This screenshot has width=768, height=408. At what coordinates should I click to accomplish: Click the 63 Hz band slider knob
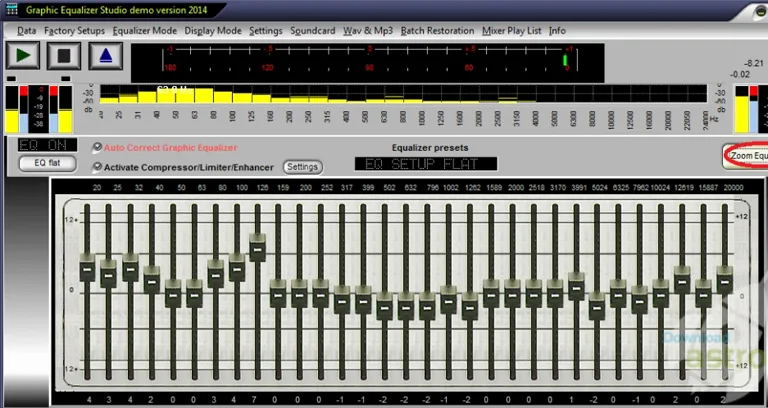click(x=194, y=294)
